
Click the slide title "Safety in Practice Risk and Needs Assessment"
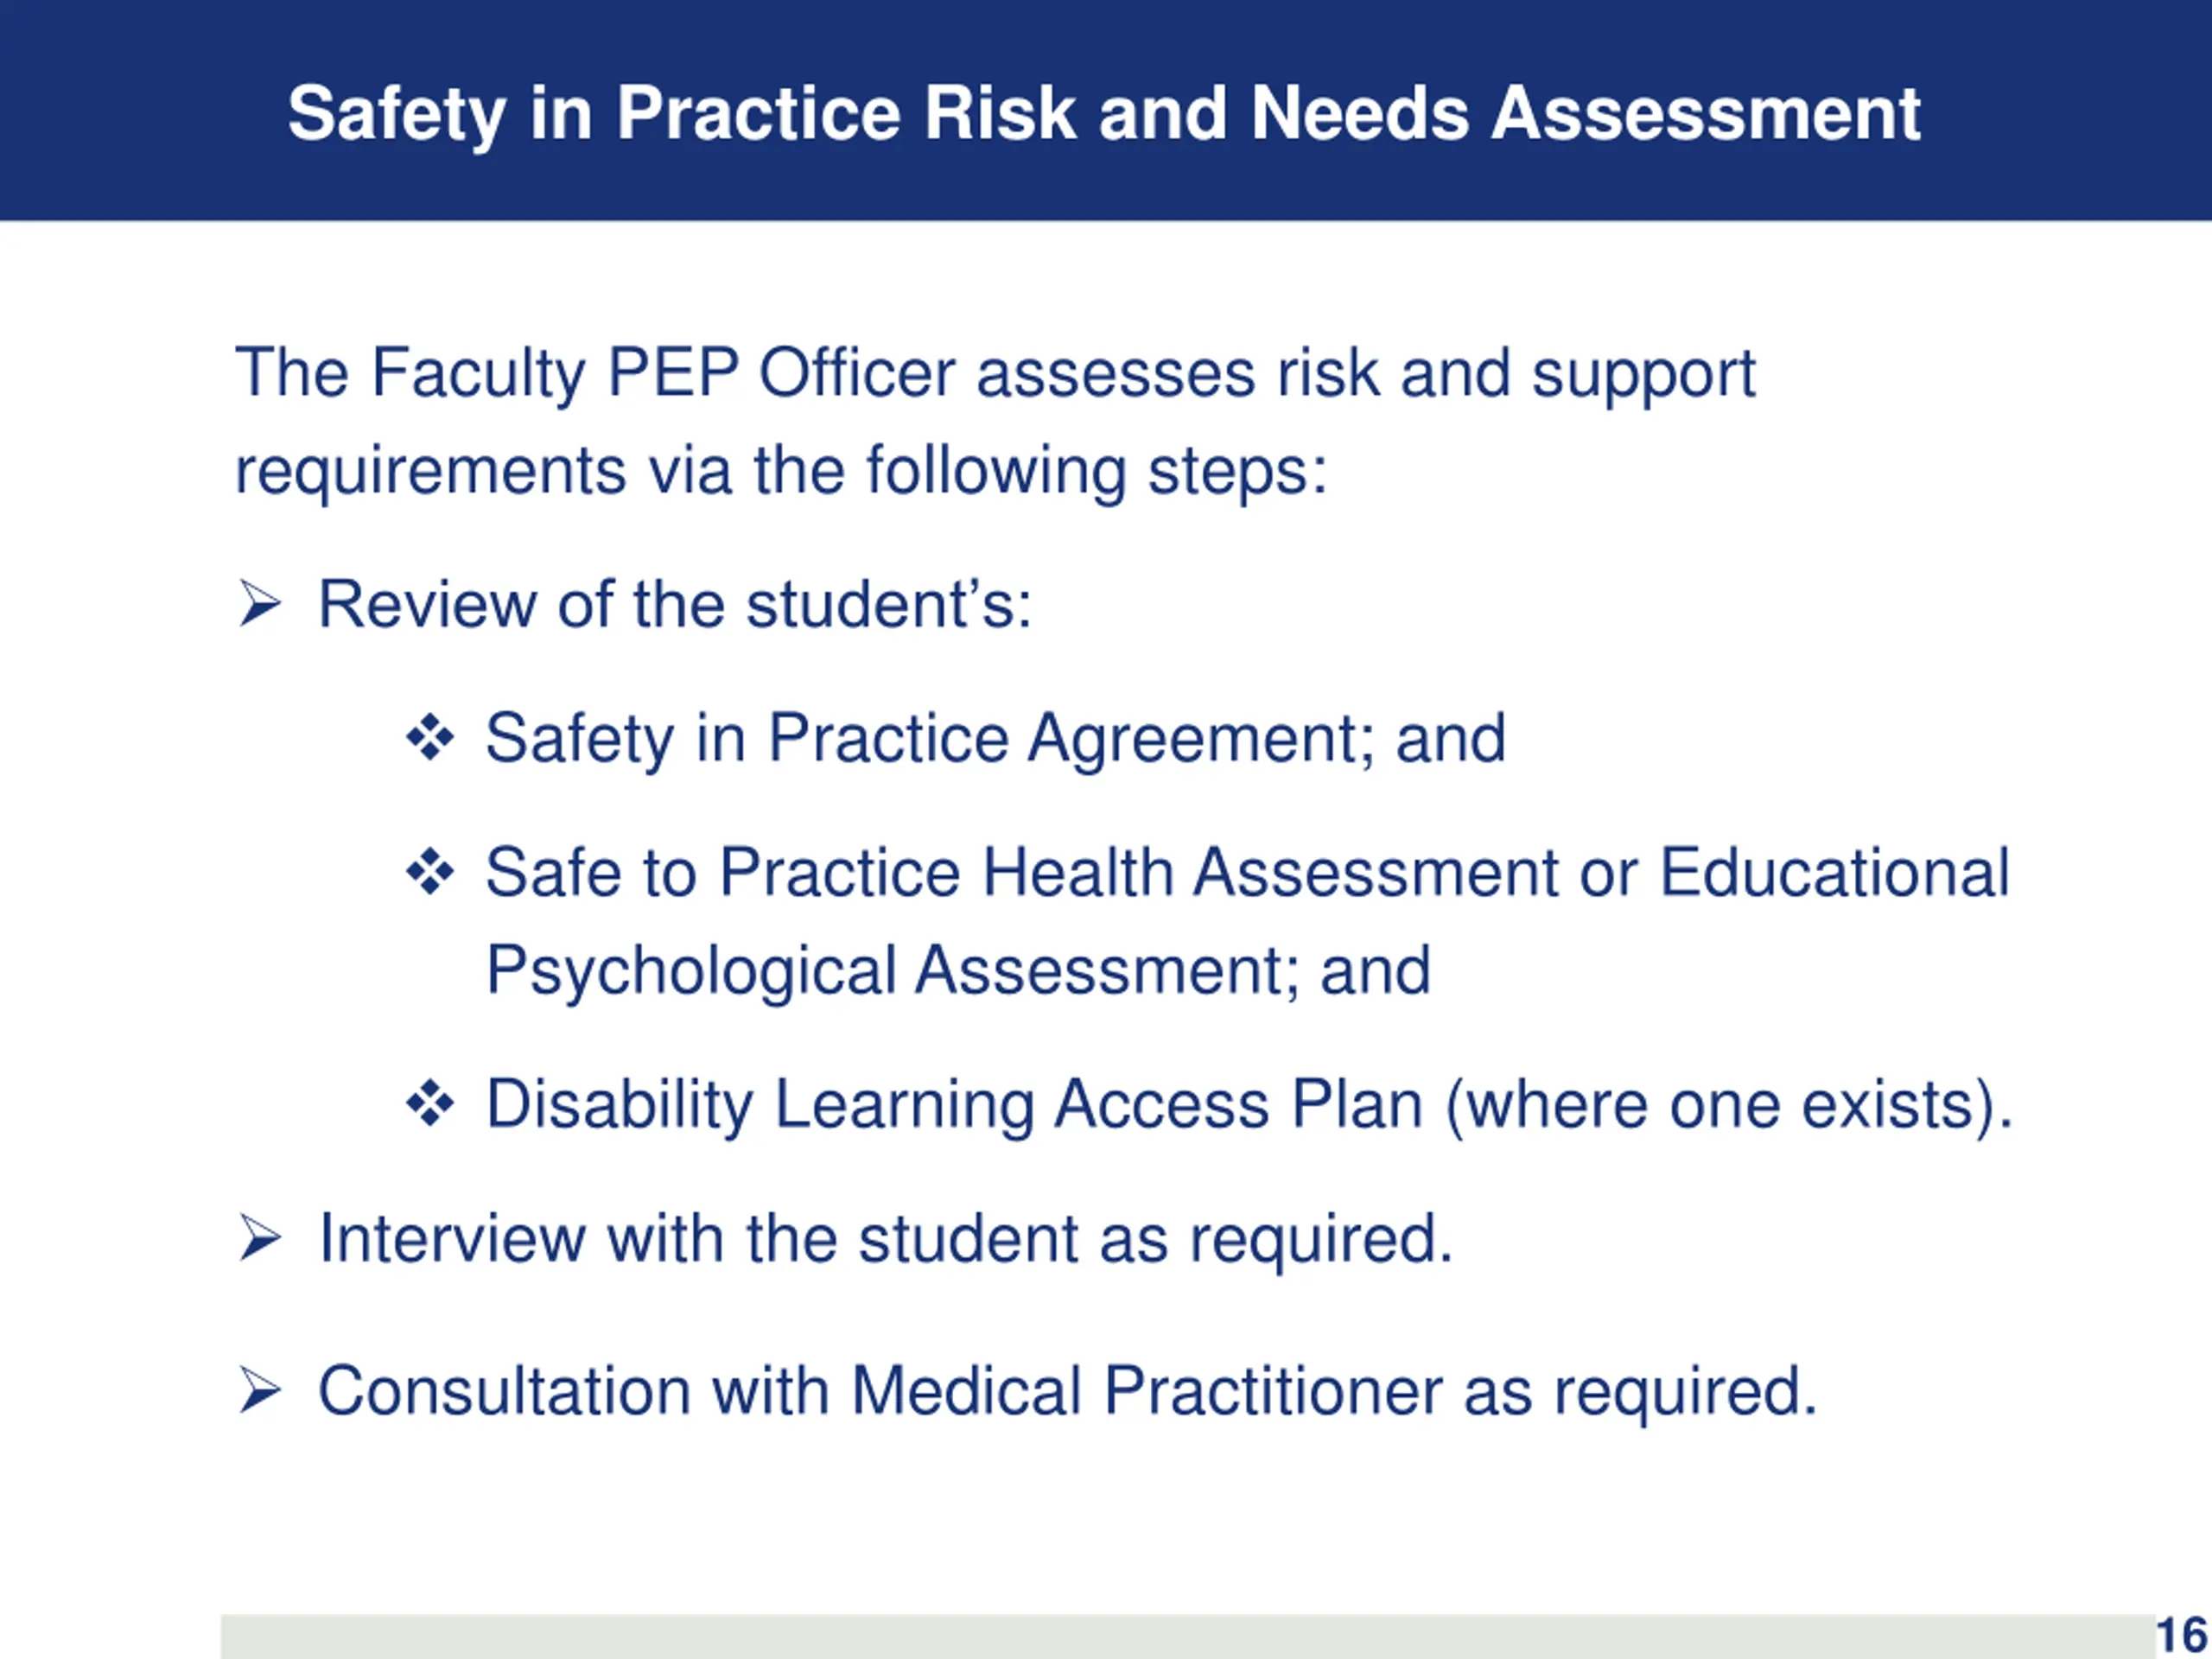[x=1104, y=112]
